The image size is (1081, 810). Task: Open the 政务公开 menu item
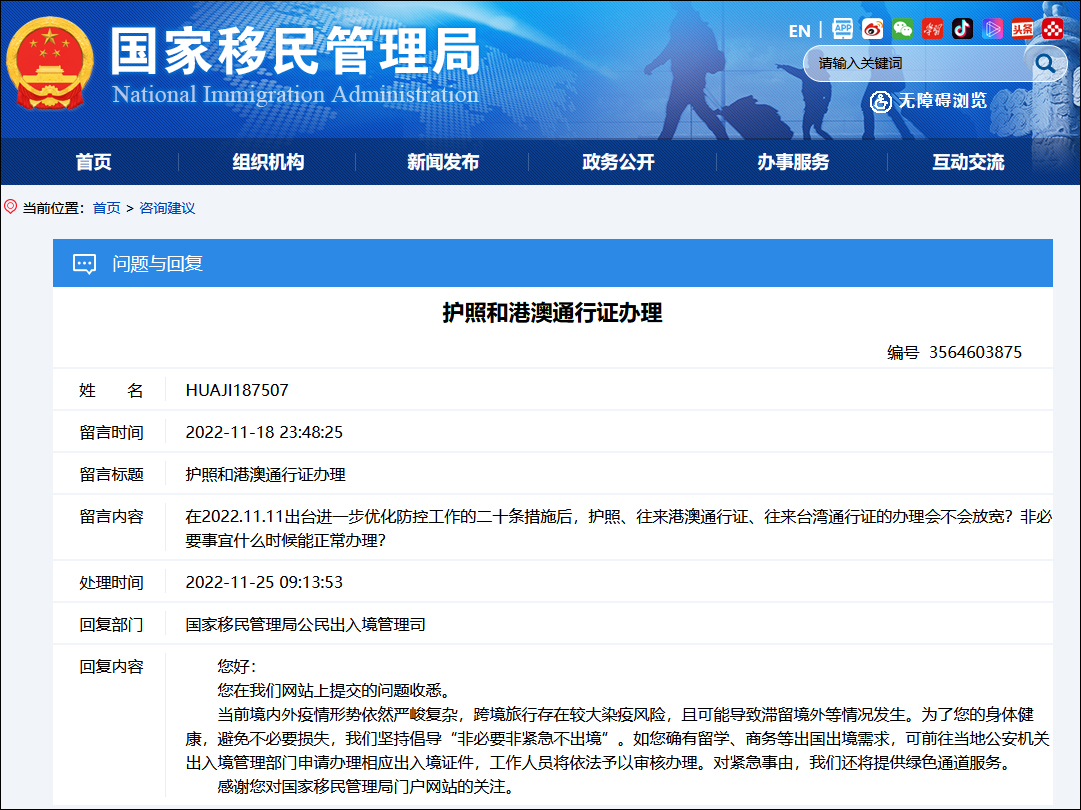click(x=618, y=162)
